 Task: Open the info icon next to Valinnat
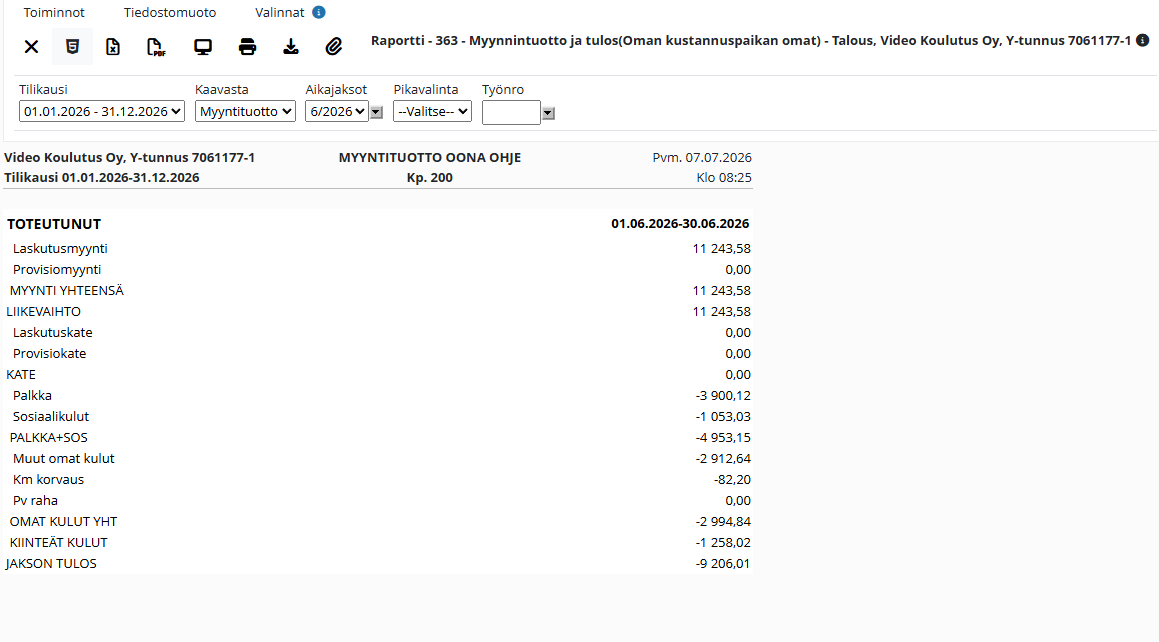[x=319, y=13]
